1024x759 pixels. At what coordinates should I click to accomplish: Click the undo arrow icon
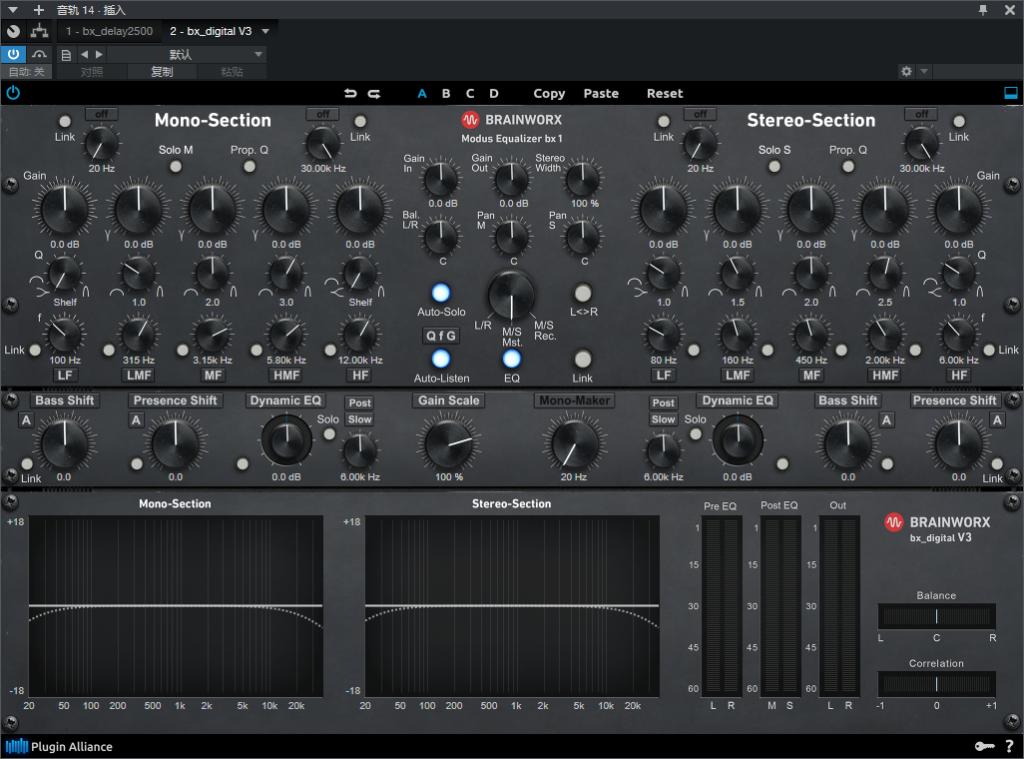[x=351, y=93]
